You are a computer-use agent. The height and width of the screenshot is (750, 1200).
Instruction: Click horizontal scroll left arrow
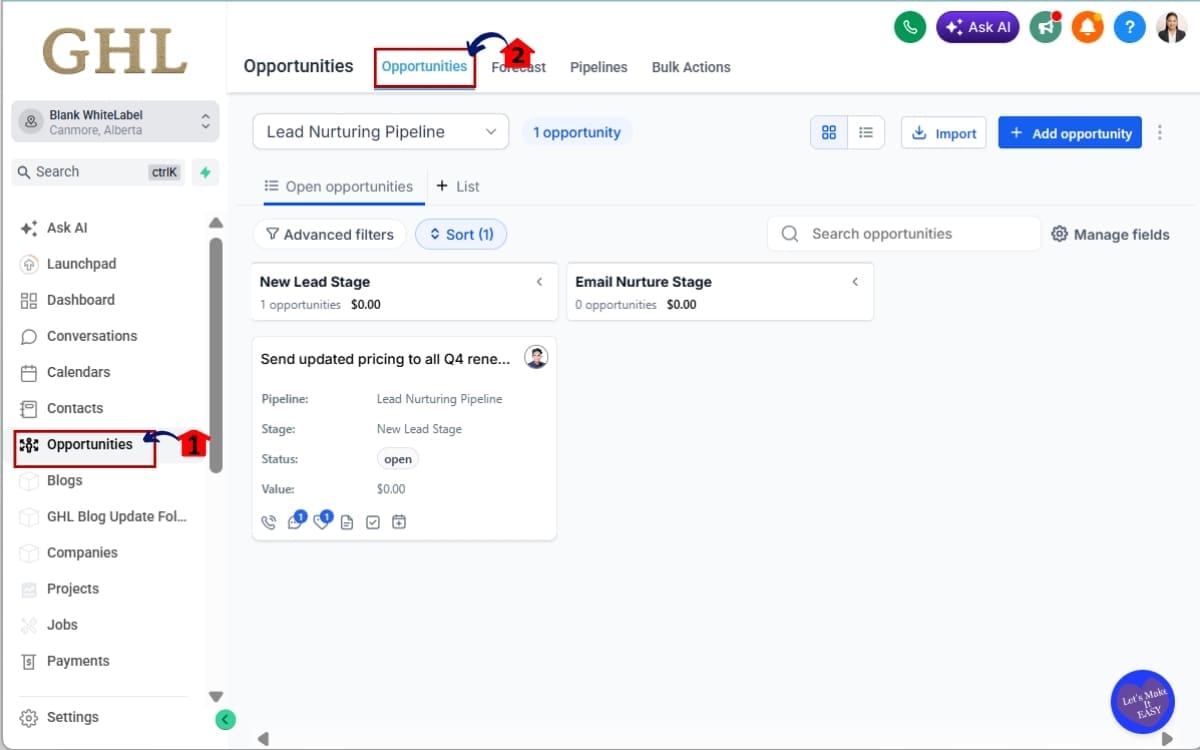(263, 739)
